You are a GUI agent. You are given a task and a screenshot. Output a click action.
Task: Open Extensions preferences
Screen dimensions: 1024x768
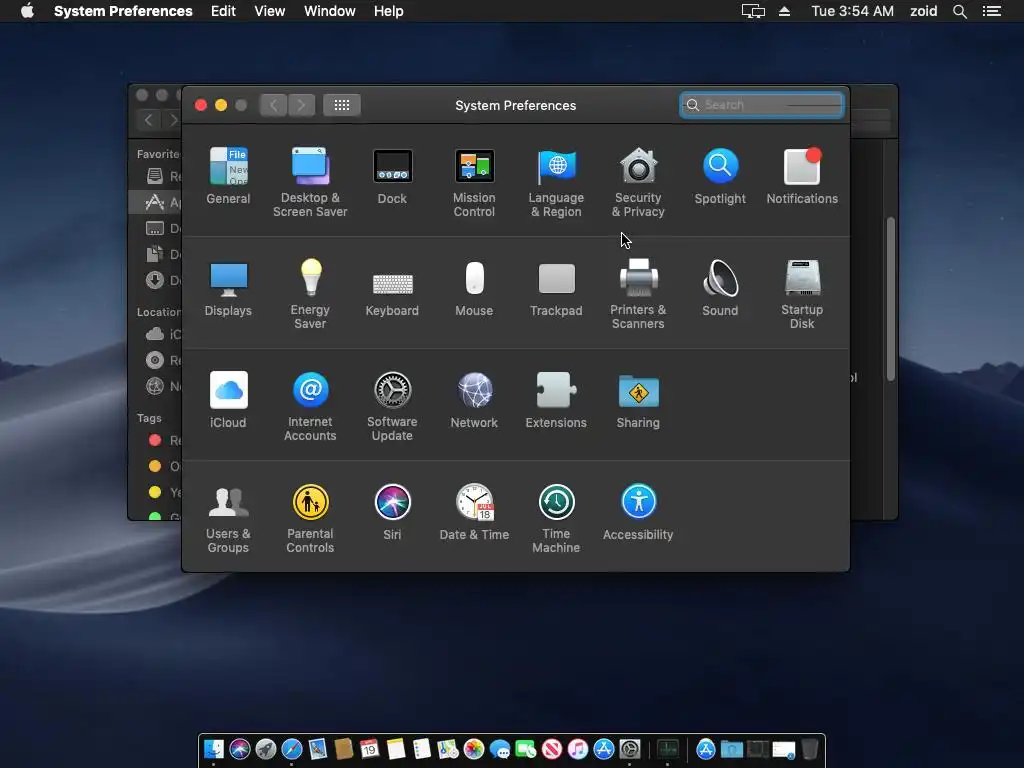coord(556,400)
